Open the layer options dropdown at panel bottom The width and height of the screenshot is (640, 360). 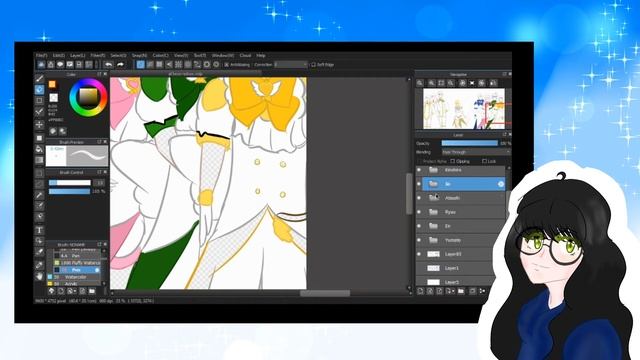(450, 291)
